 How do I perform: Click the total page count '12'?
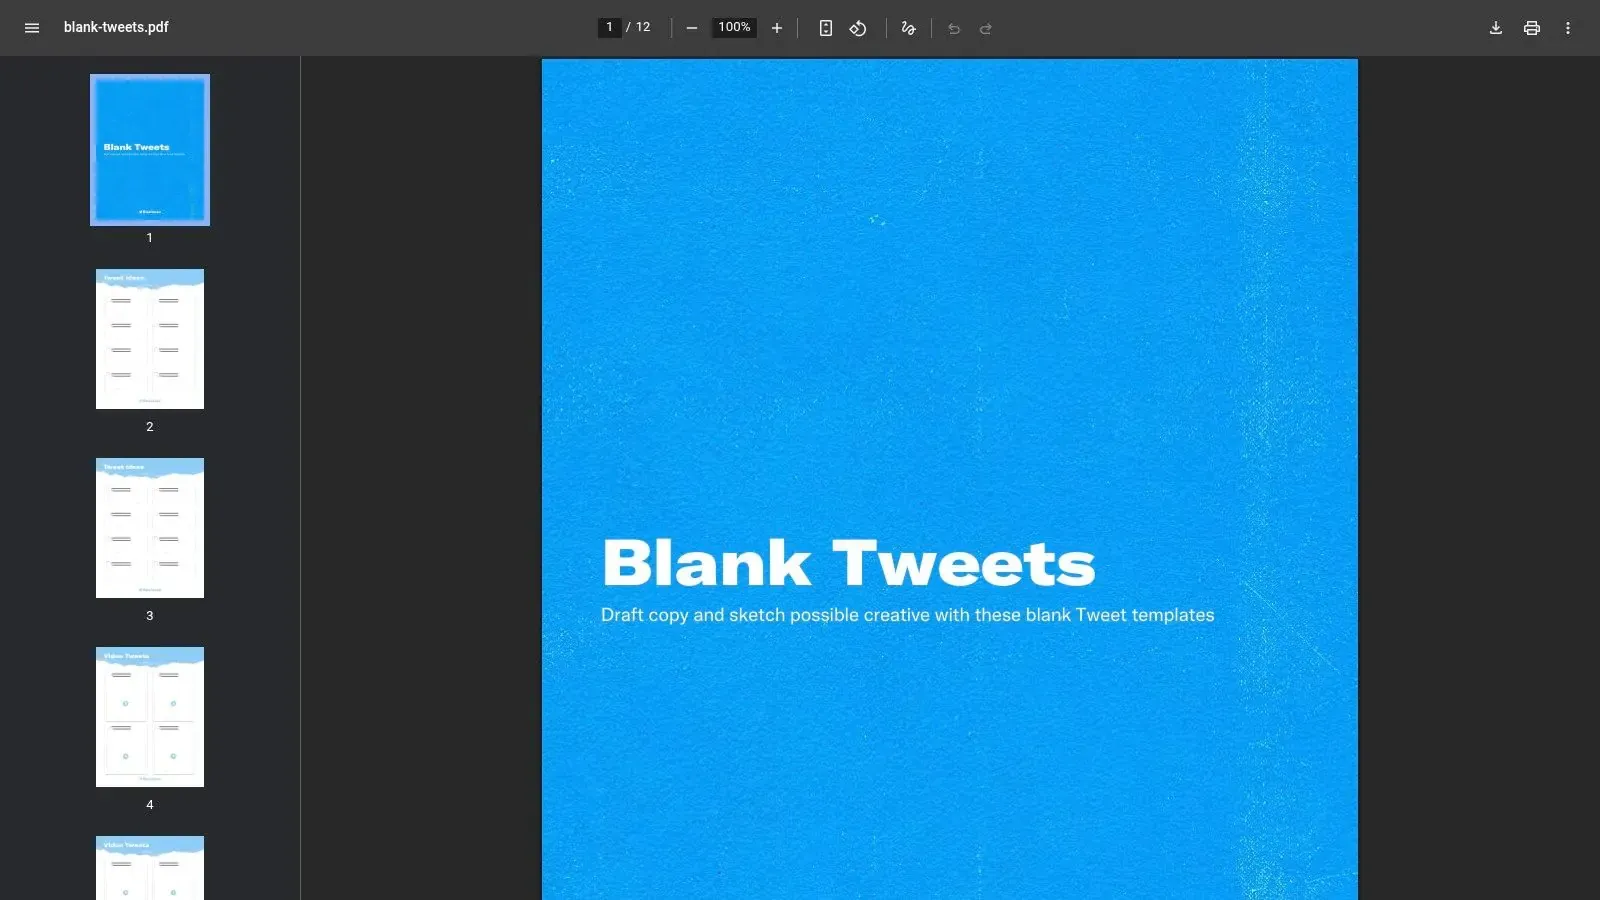click(643, 27)
